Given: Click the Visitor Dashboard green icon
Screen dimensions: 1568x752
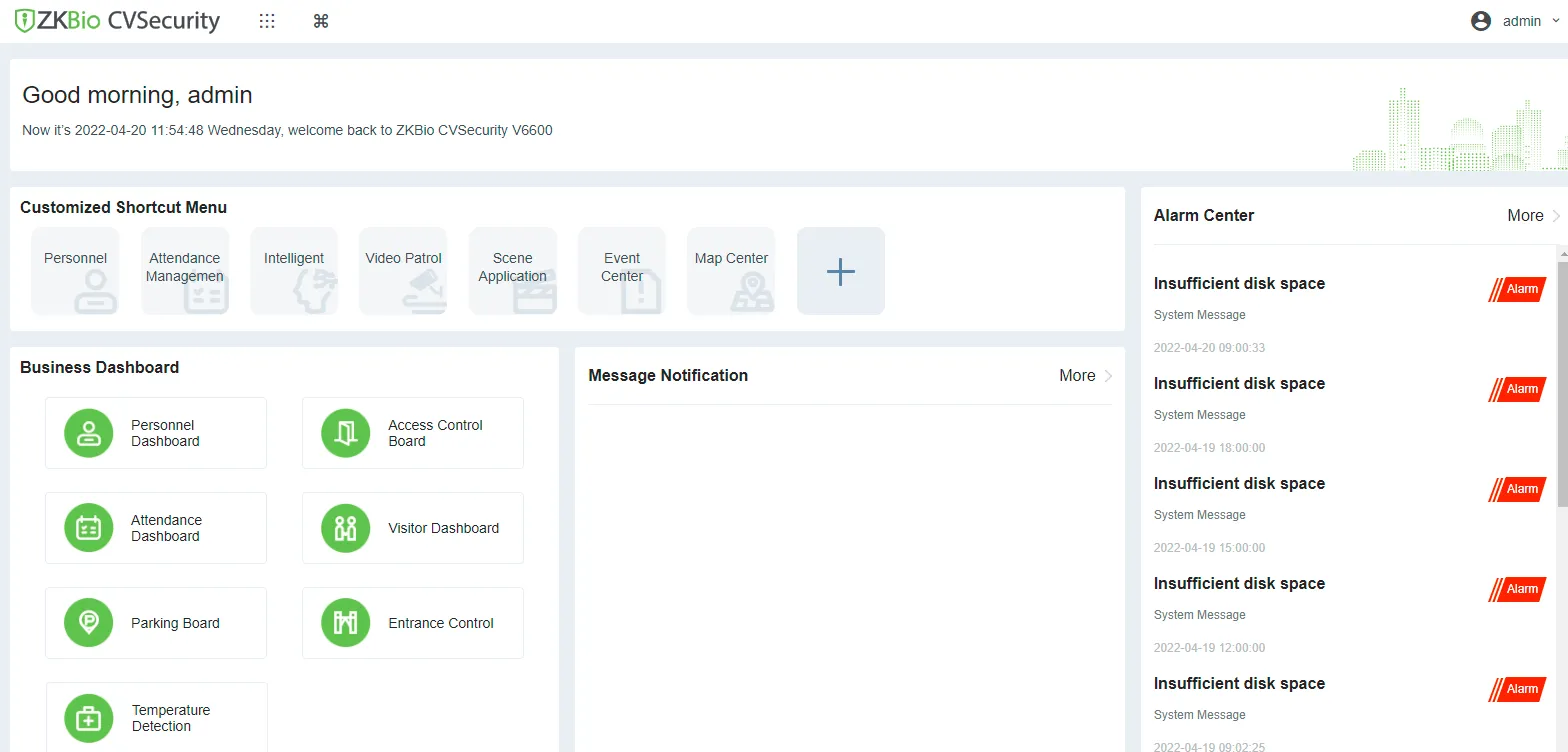Looking at the screenshot, I should 346,528.
